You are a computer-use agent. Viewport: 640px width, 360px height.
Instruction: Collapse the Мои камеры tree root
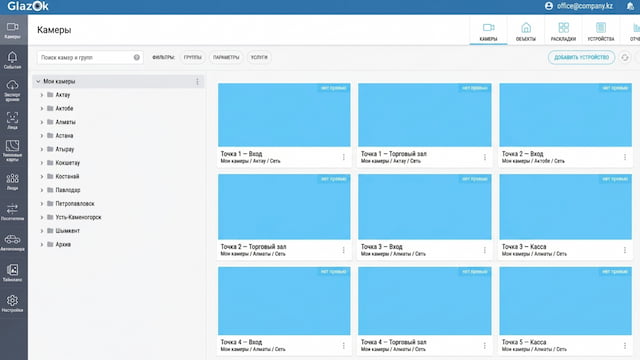[x=38, y=82]
